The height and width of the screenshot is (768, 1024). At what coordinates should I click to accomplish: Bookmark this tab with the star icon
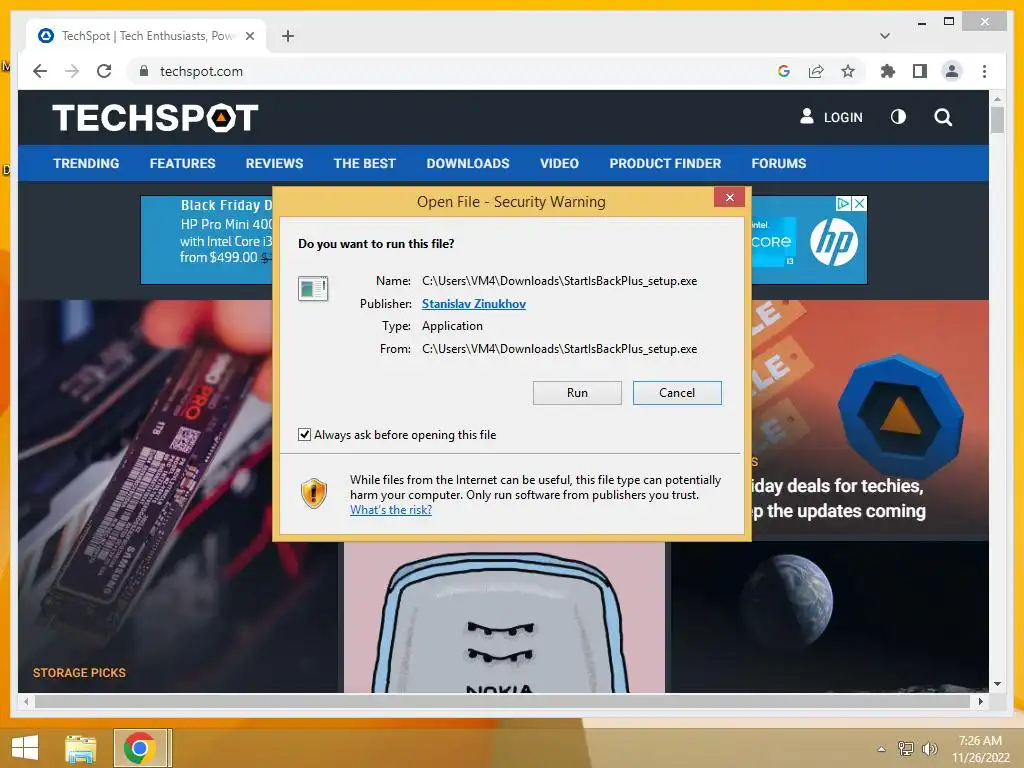point(848,71)
